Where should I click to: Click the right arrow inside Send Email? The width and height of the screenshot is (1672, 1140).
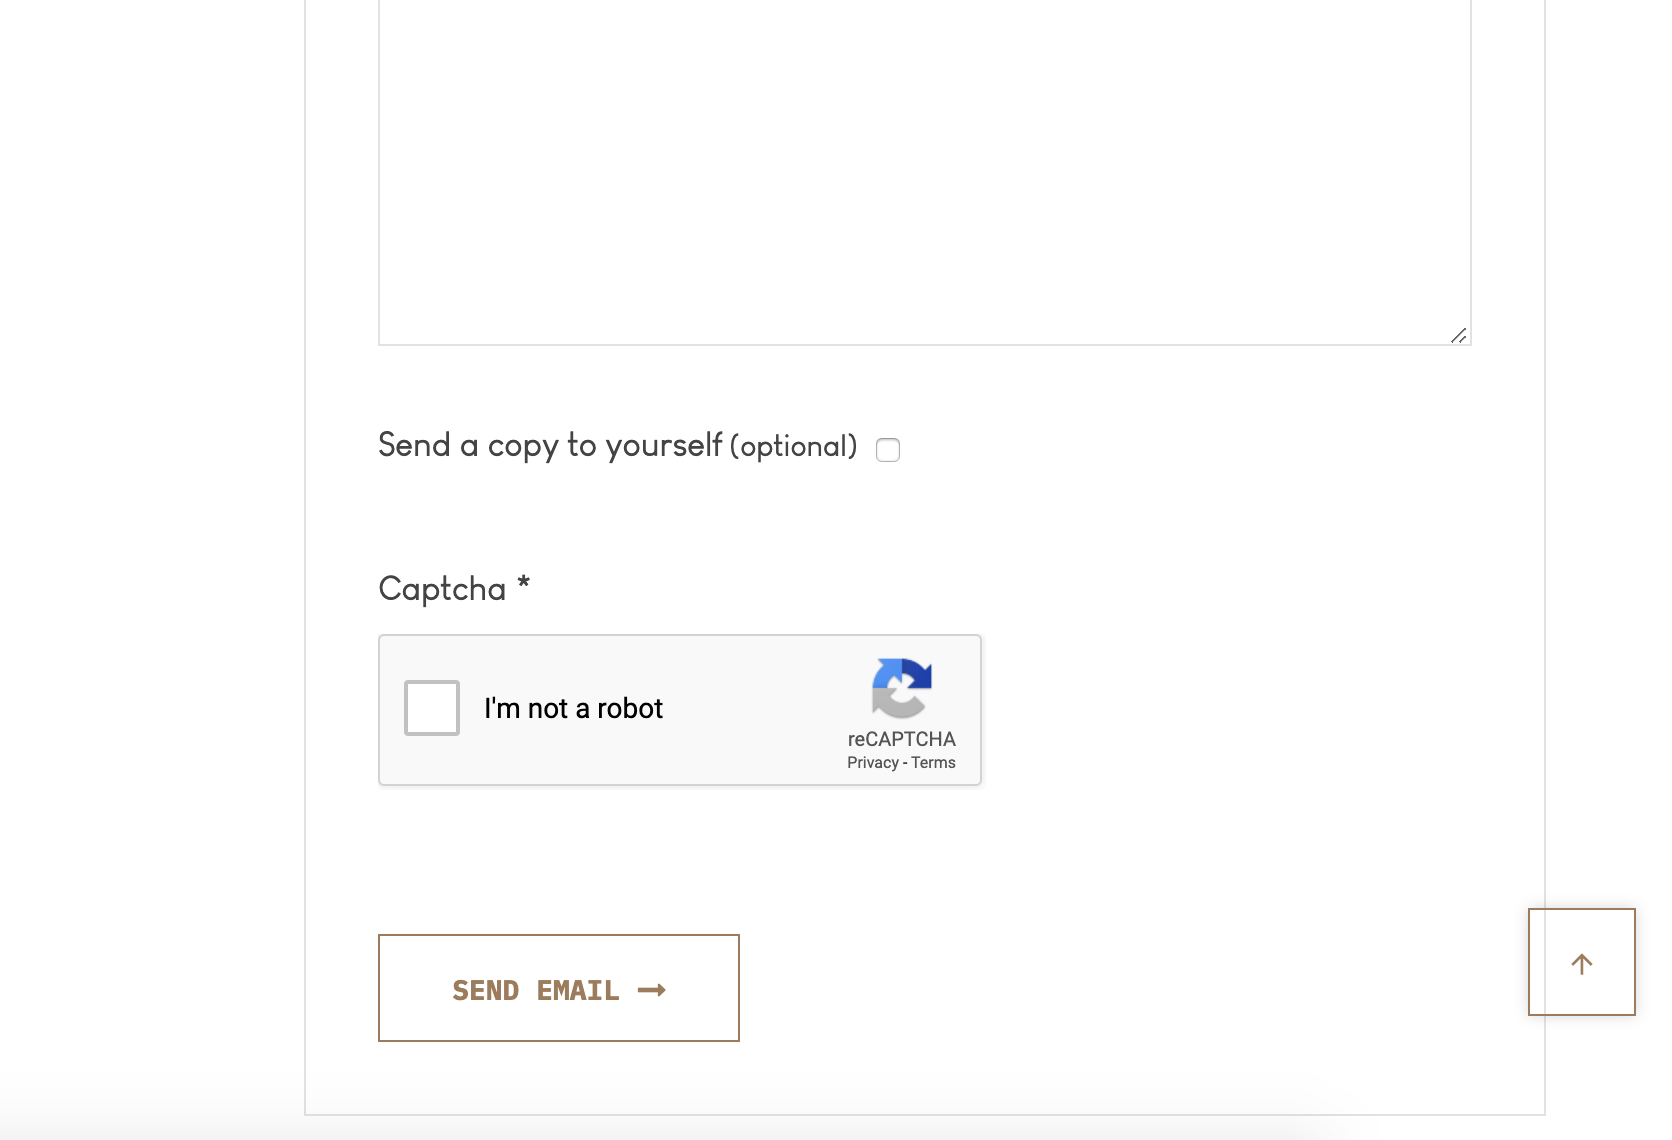(x=652, y=990)
